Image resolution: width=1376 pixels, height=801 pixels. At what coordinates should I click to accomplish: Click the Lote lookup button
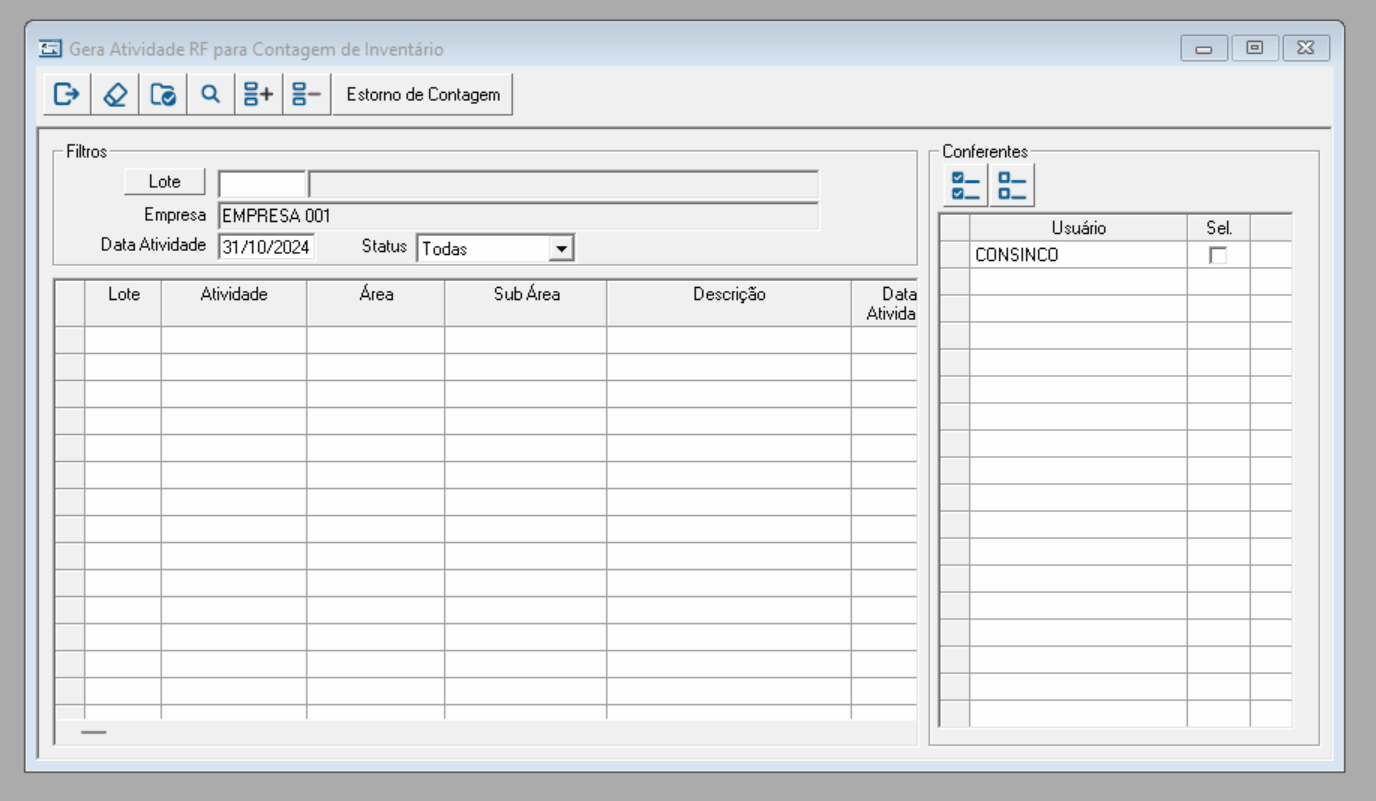click(165, 182)
